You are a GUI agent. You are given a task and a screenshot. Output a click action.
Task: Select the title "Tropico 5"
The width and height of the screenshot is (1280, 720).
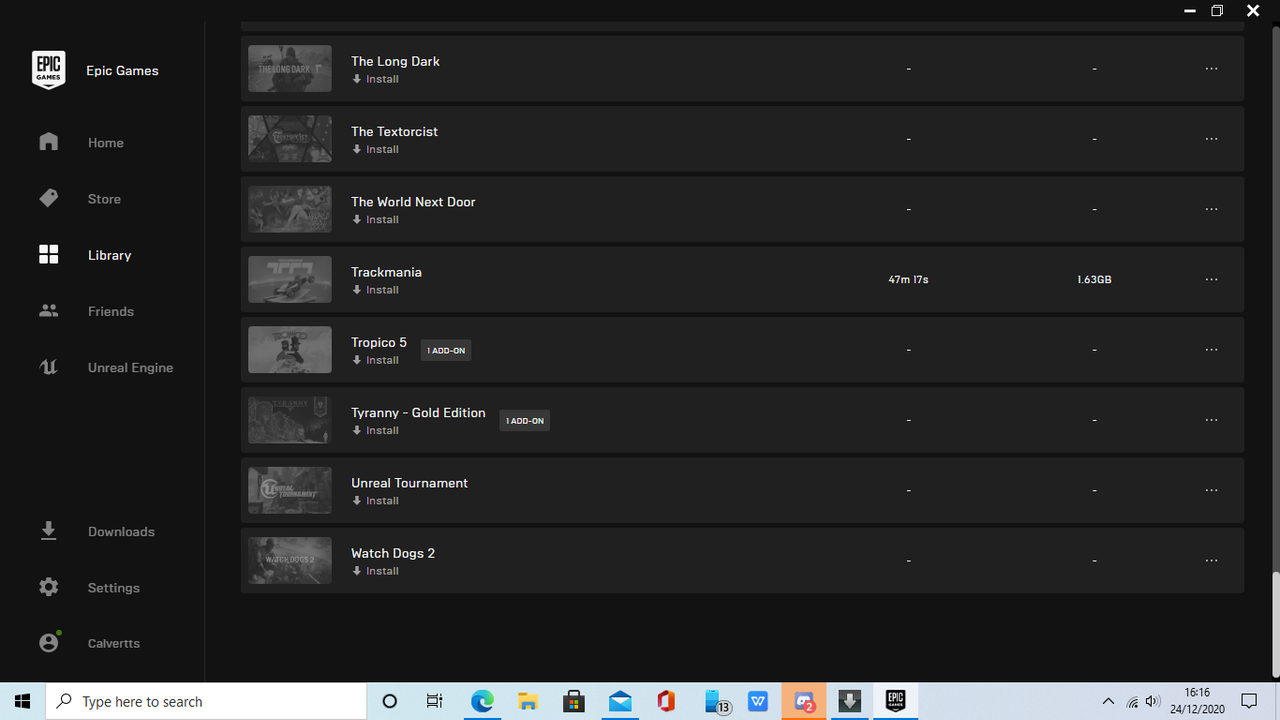379,342
